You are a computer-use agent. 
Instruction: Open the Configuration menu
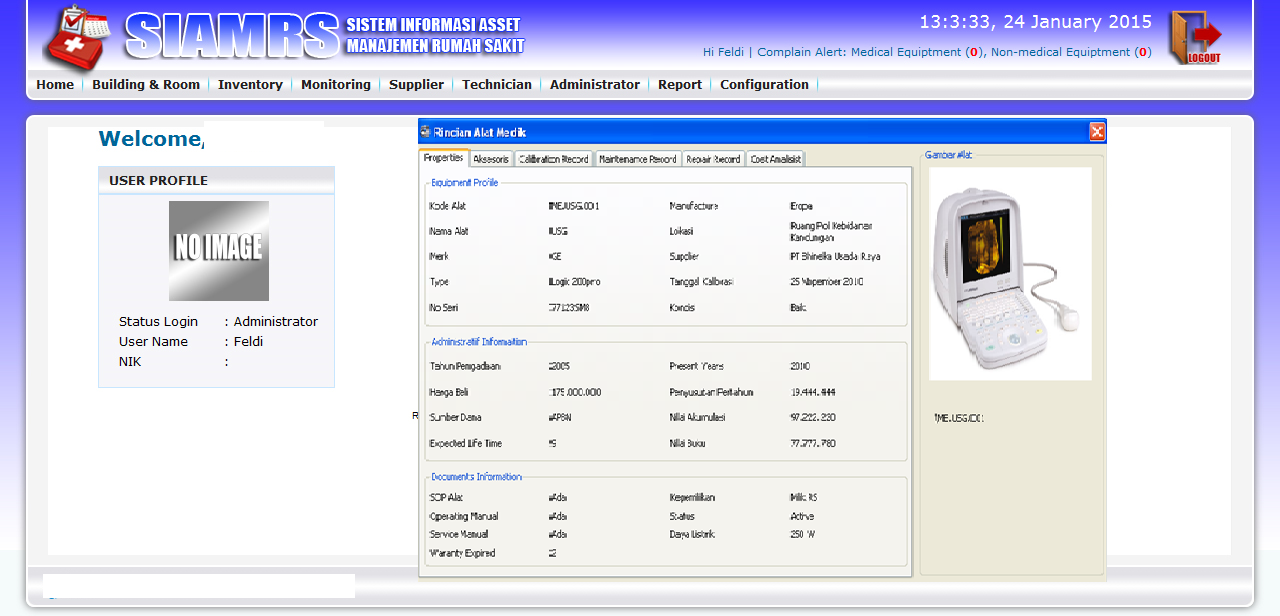pyautogui.click(x=764, y=85)
